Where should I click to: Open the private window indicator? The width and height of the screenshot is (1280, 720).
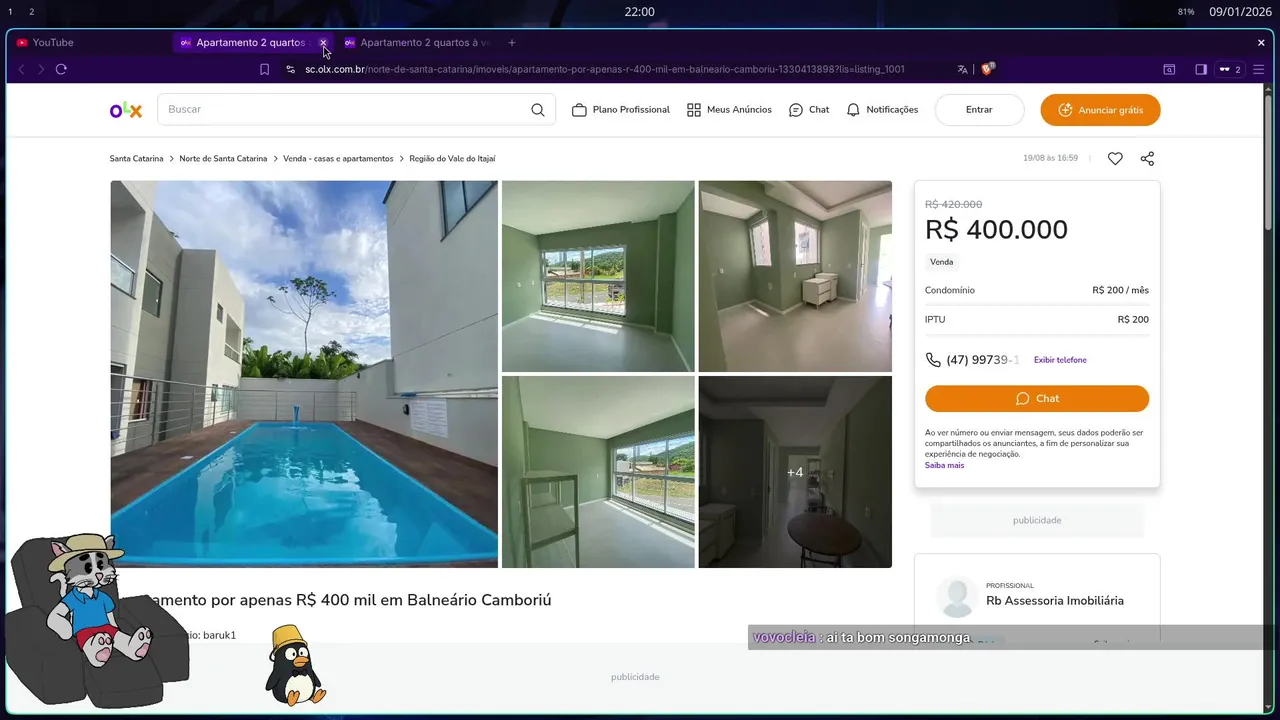(x=1229, y=69)
